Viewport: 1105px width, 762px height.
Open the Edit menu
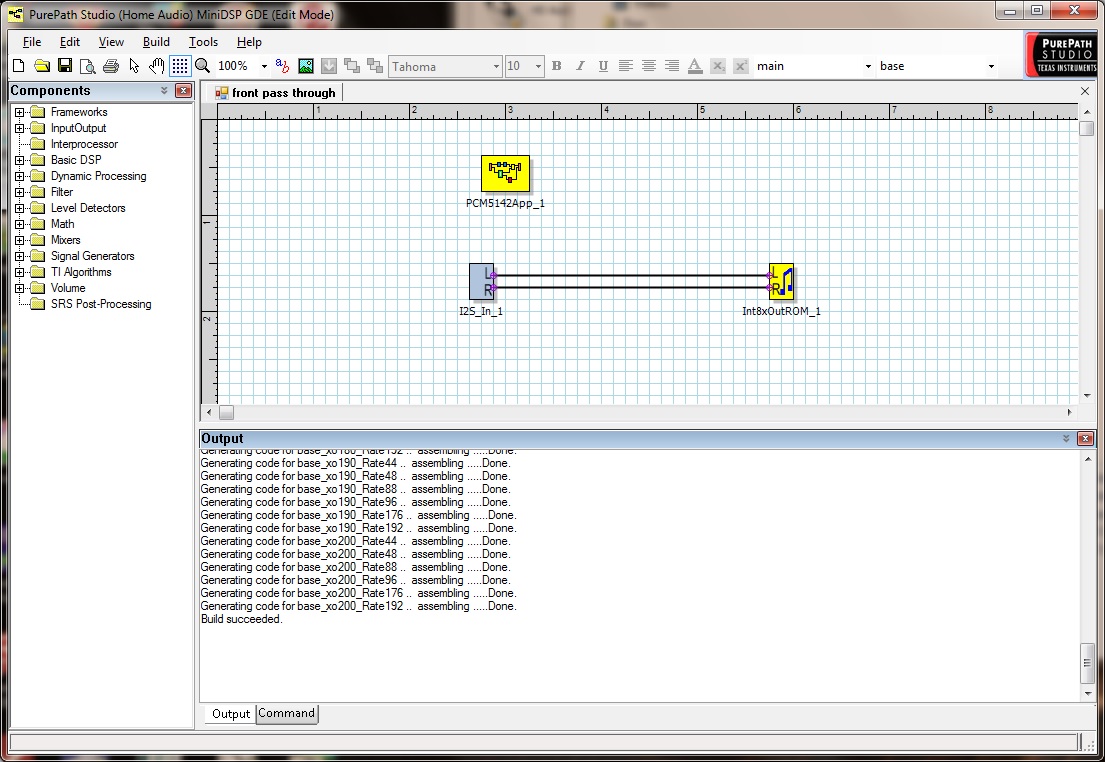70,42
